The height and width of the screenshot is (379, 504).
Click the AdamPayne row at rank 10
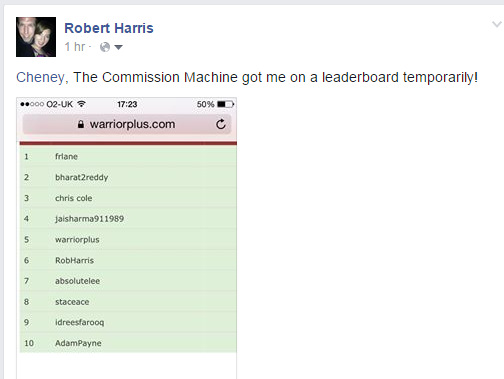click(128, 343)
